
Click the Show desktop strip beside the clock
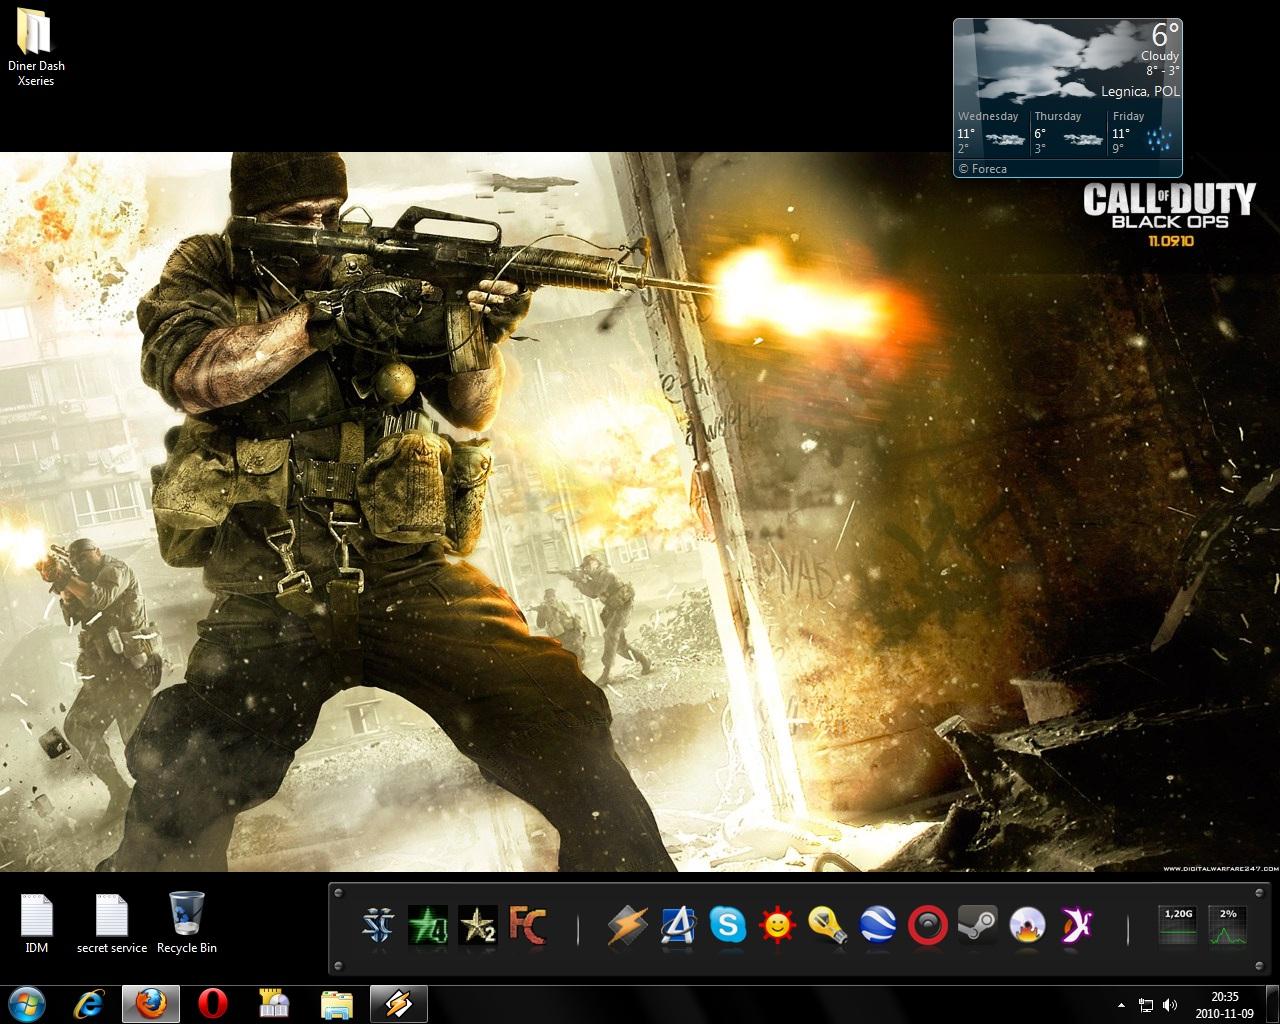point(1272,1004)
